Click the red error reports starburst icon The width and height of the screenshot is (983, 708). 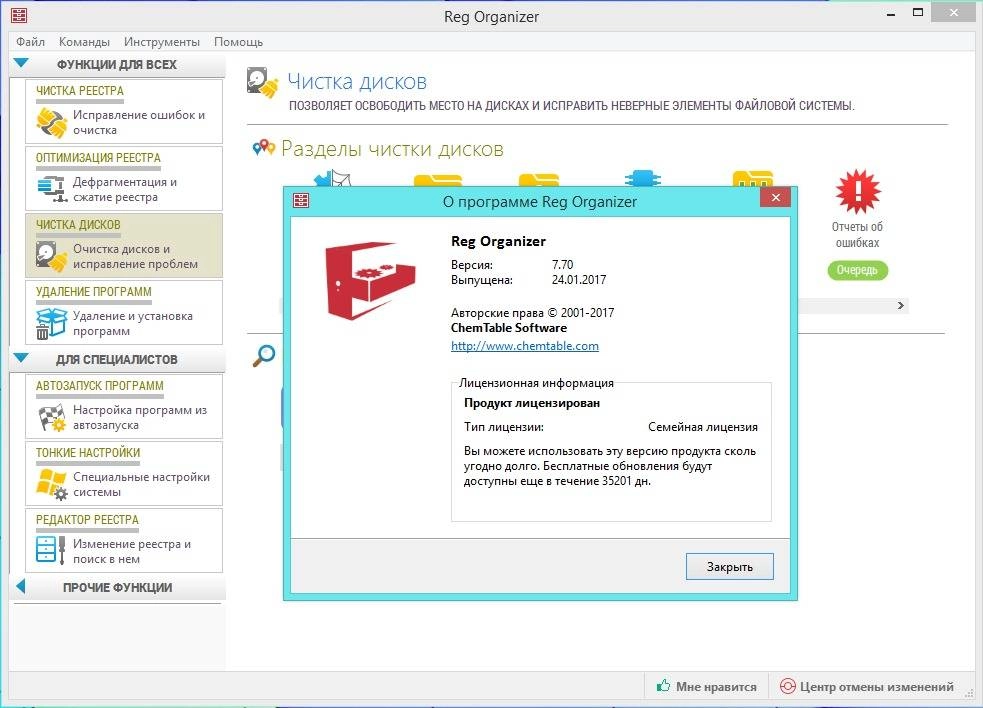coord(858,191)
